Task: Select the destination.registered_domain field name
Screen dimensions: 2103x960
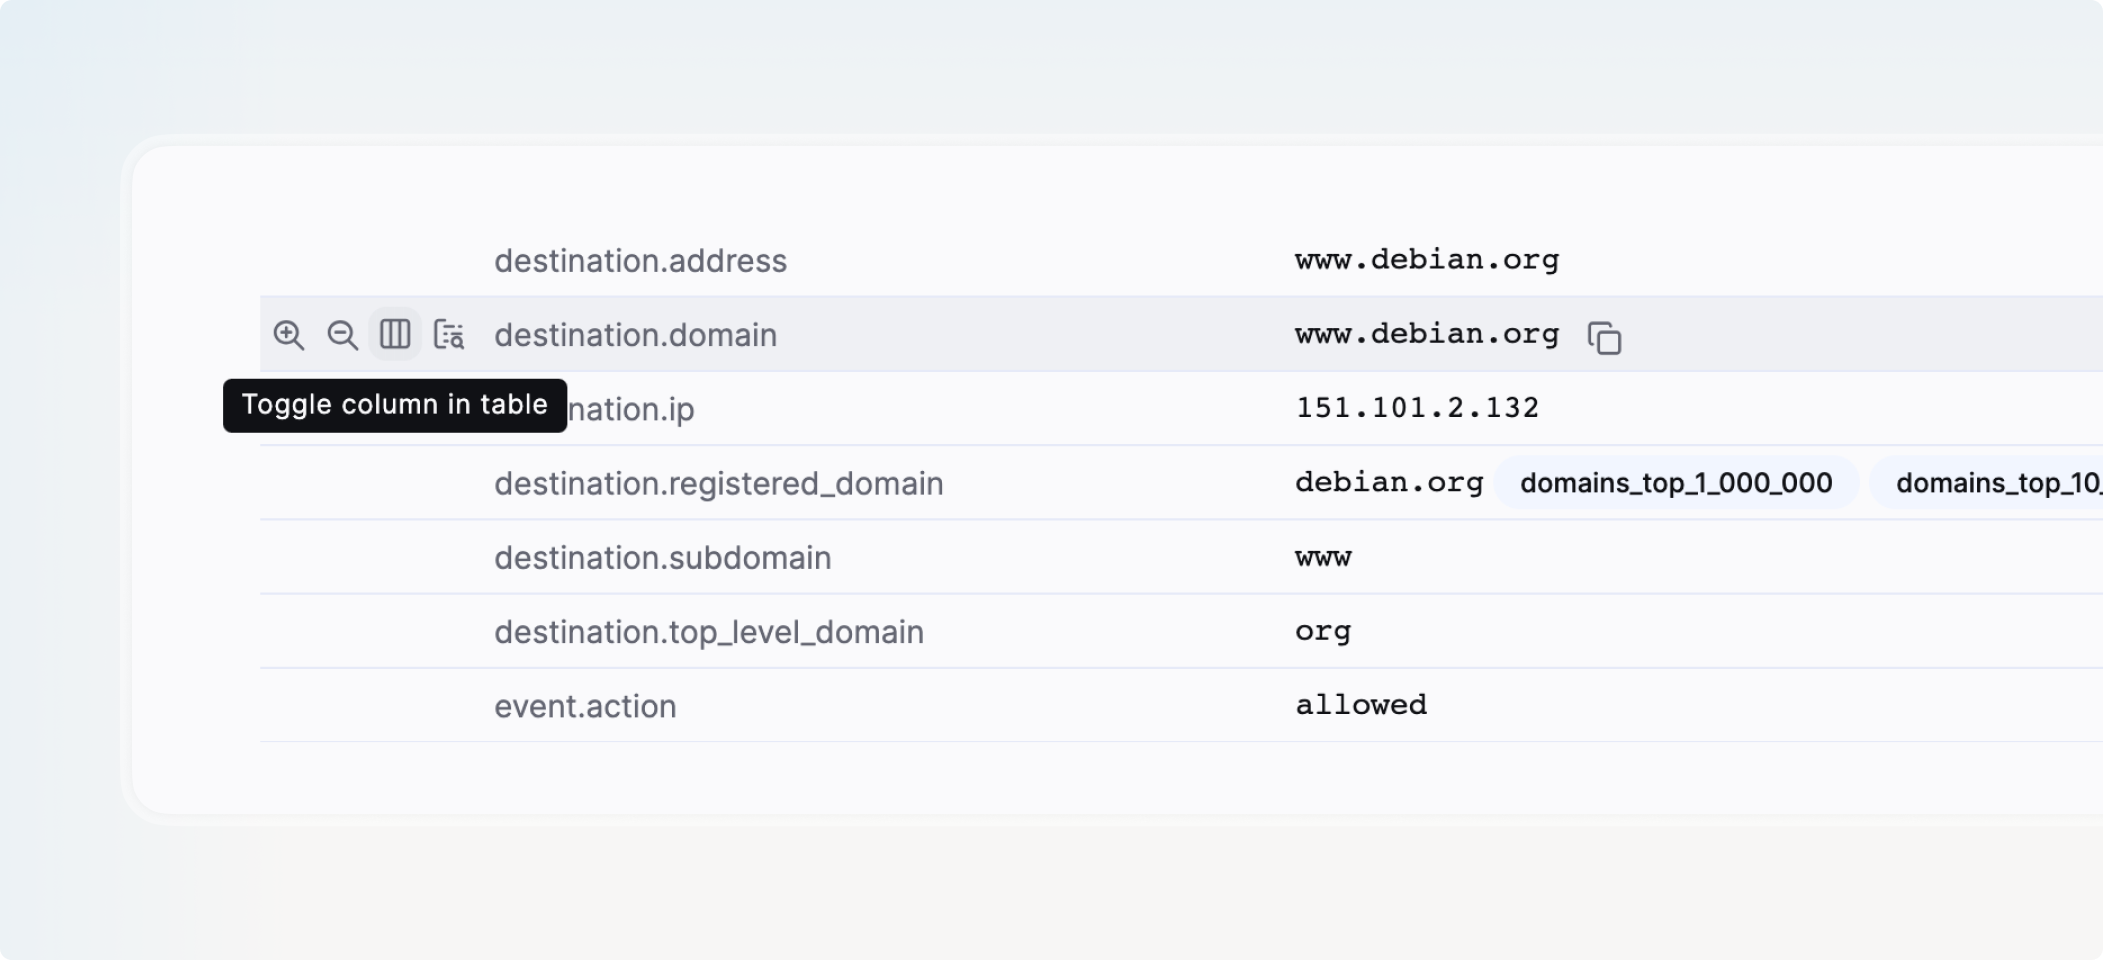Action: pos(718,484)
